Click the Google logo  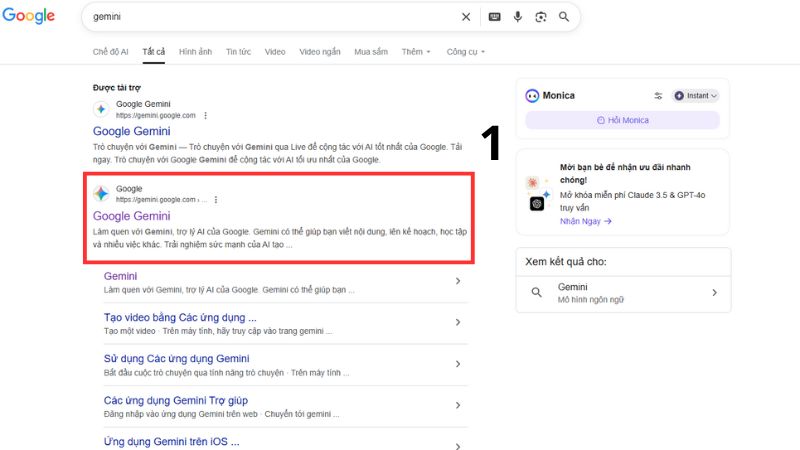click(x=29, y=17)
